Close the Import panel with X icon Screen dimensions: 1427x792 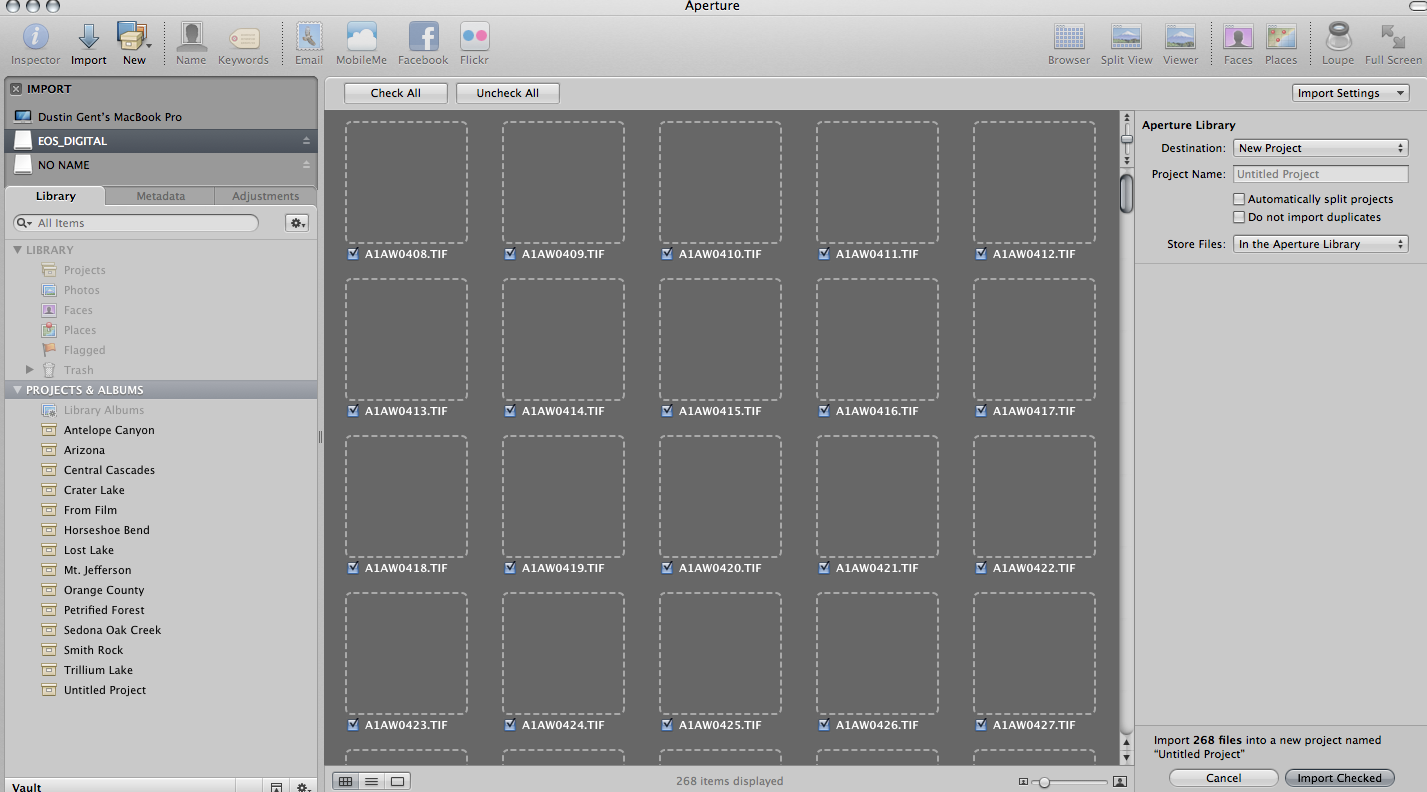(16, 89)
